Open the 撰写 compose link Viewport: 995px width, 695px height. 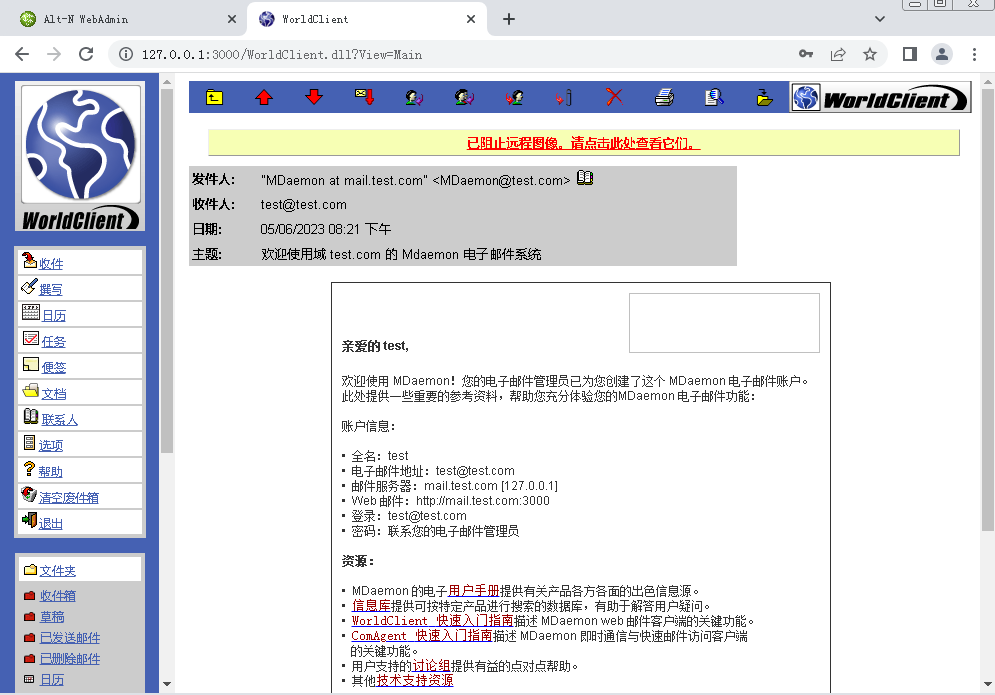[x=51, y=290]
